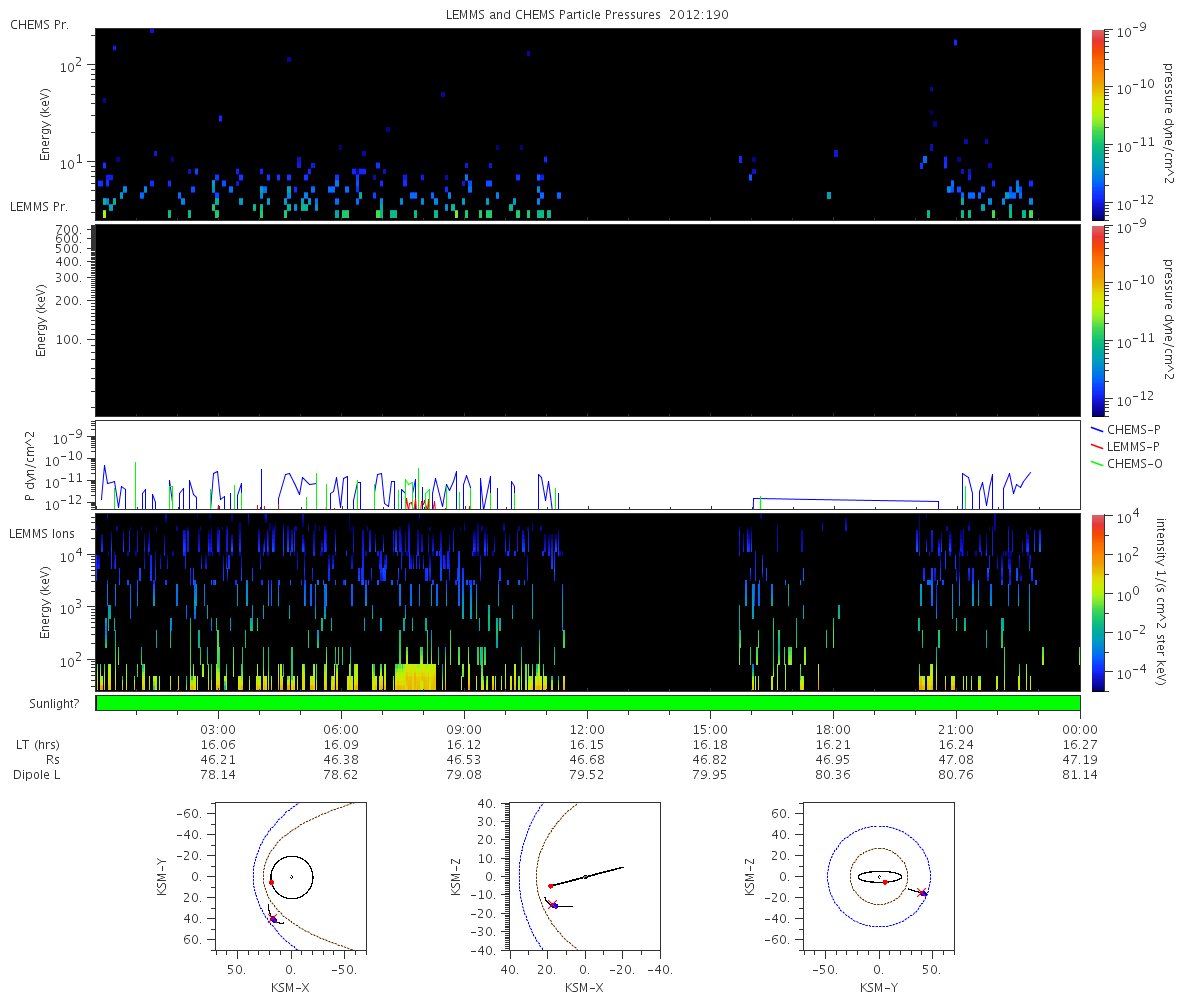Click the LEMMS Ions intensity colorbar

click(x=1097, y=602)
